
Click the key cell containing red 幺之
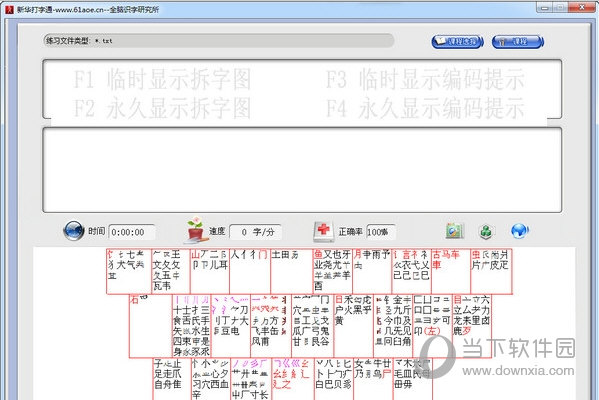tap(293, 379)
